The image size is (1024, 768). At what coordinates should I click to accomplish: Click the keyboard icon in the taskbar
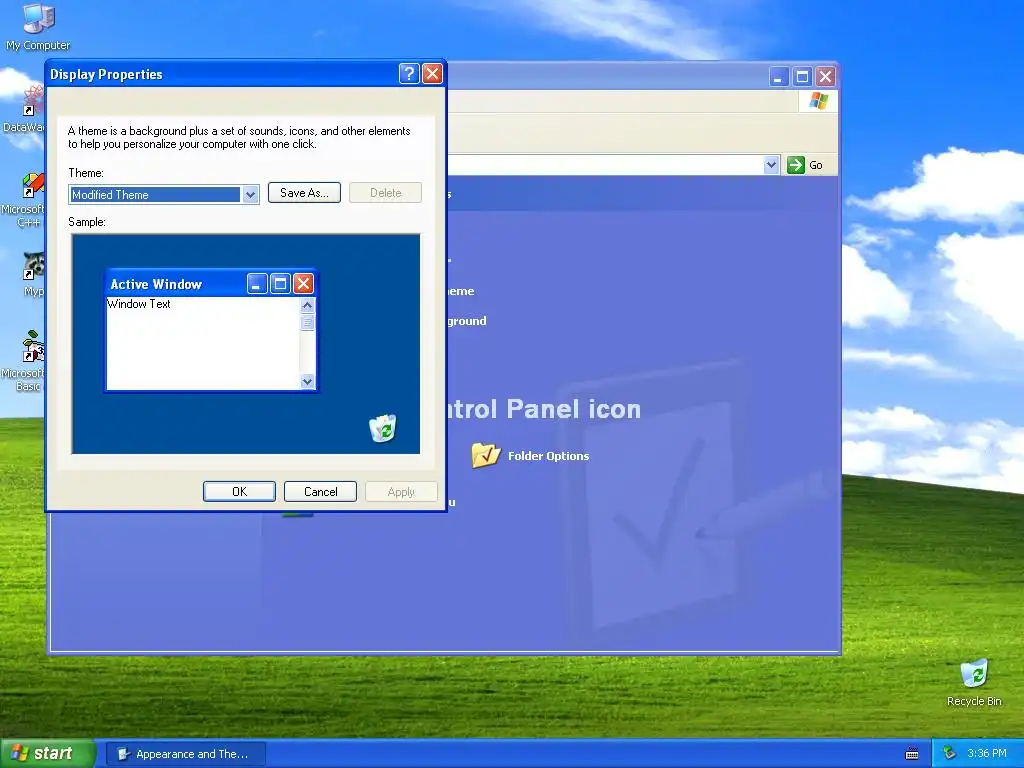[x=912, y=754]
